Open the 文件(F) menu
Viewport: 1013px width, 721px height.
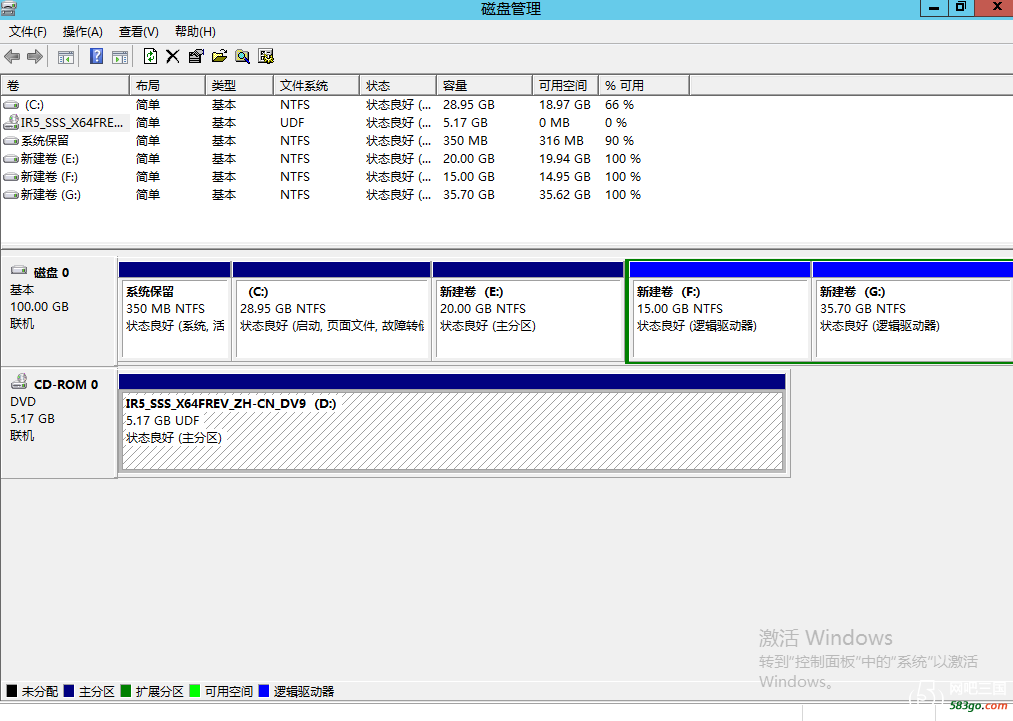[x=28, y=32]
